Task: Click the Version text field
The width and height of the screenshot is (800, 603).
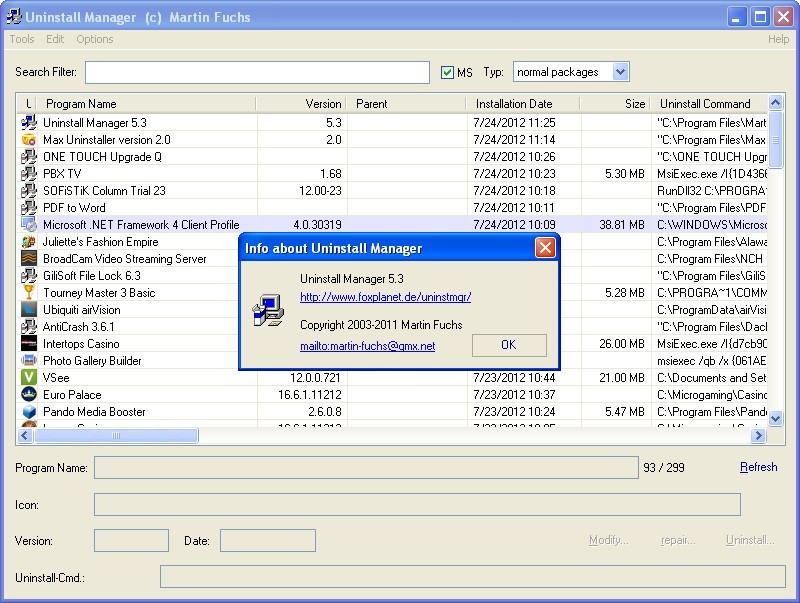Action: [131, 540]
